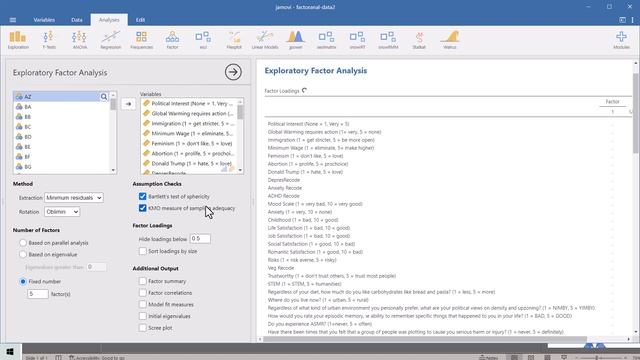The height and width of the screenshot is (360, 640).
Task: Select Immigration item in Variables box
Action: tap(189, 124)
